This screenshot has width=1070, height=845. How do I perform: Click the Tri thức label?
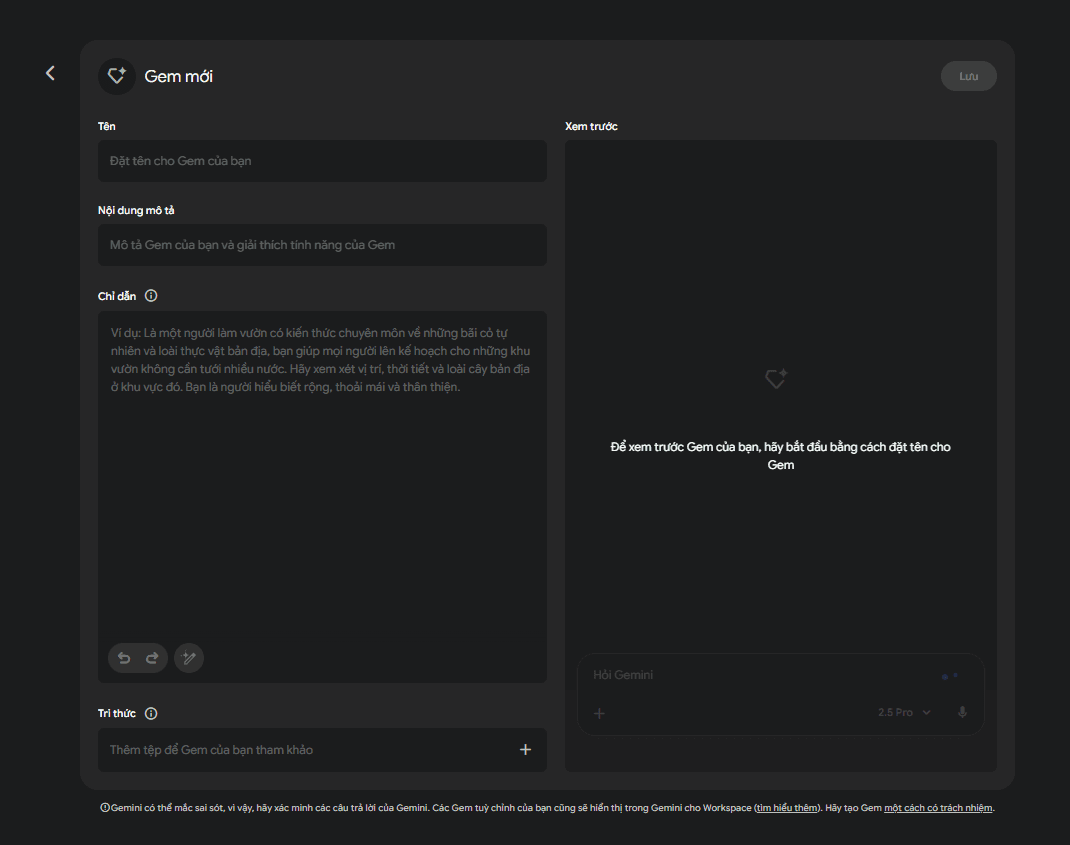coord(117,713)
